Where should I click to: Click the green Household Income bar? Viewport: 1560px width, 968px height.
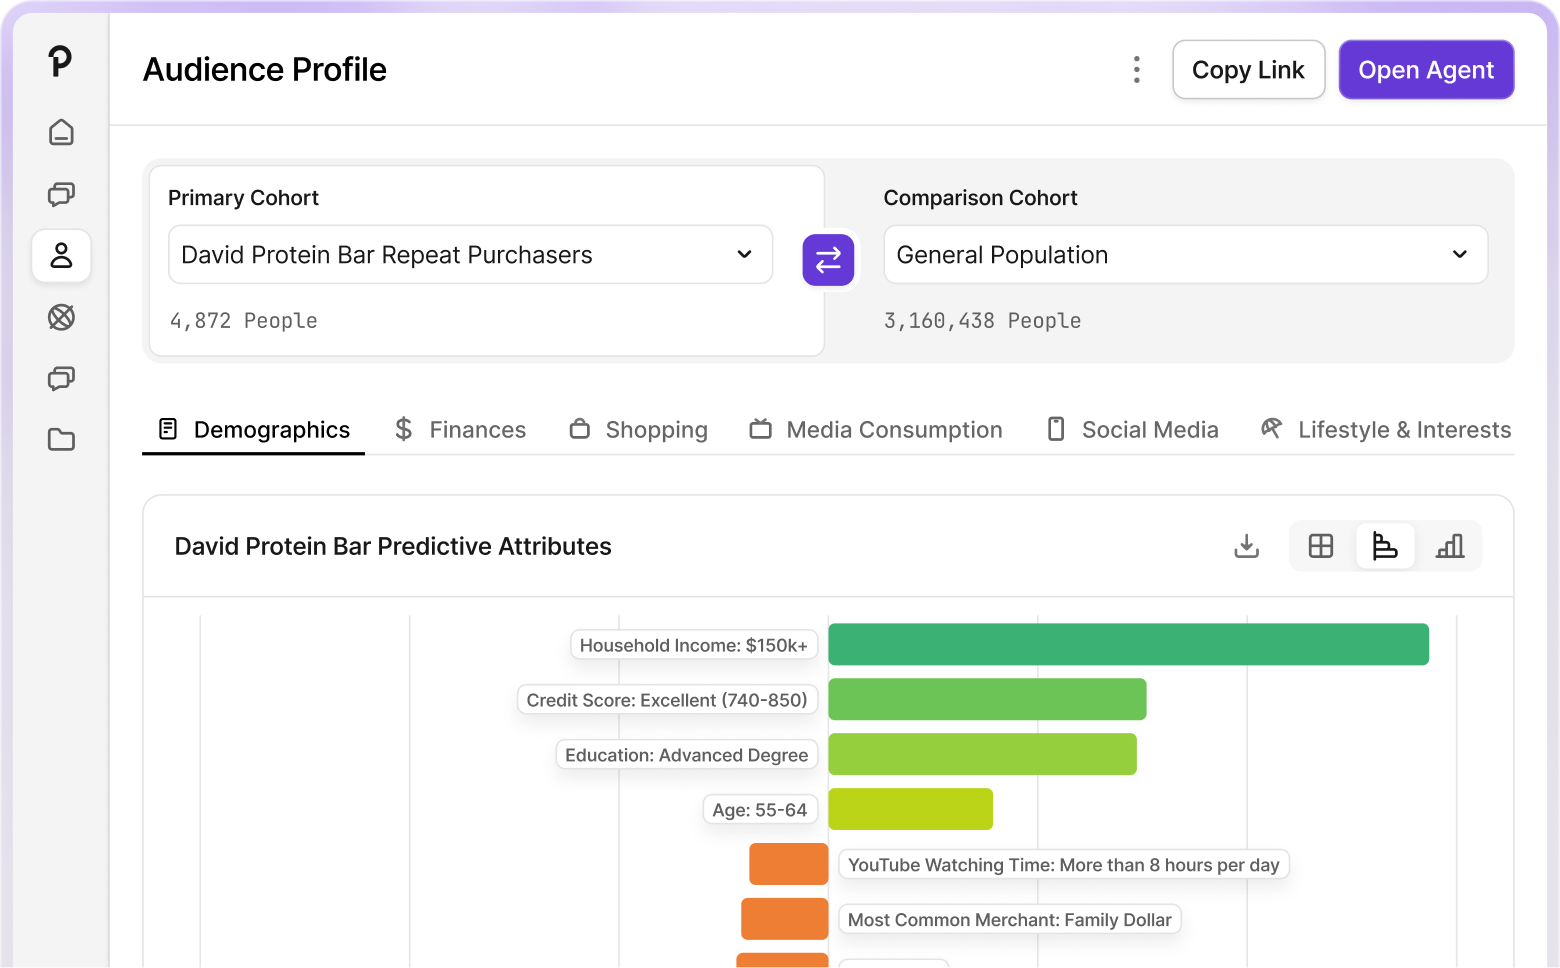pyautogui.click(x=1128, y=645)
